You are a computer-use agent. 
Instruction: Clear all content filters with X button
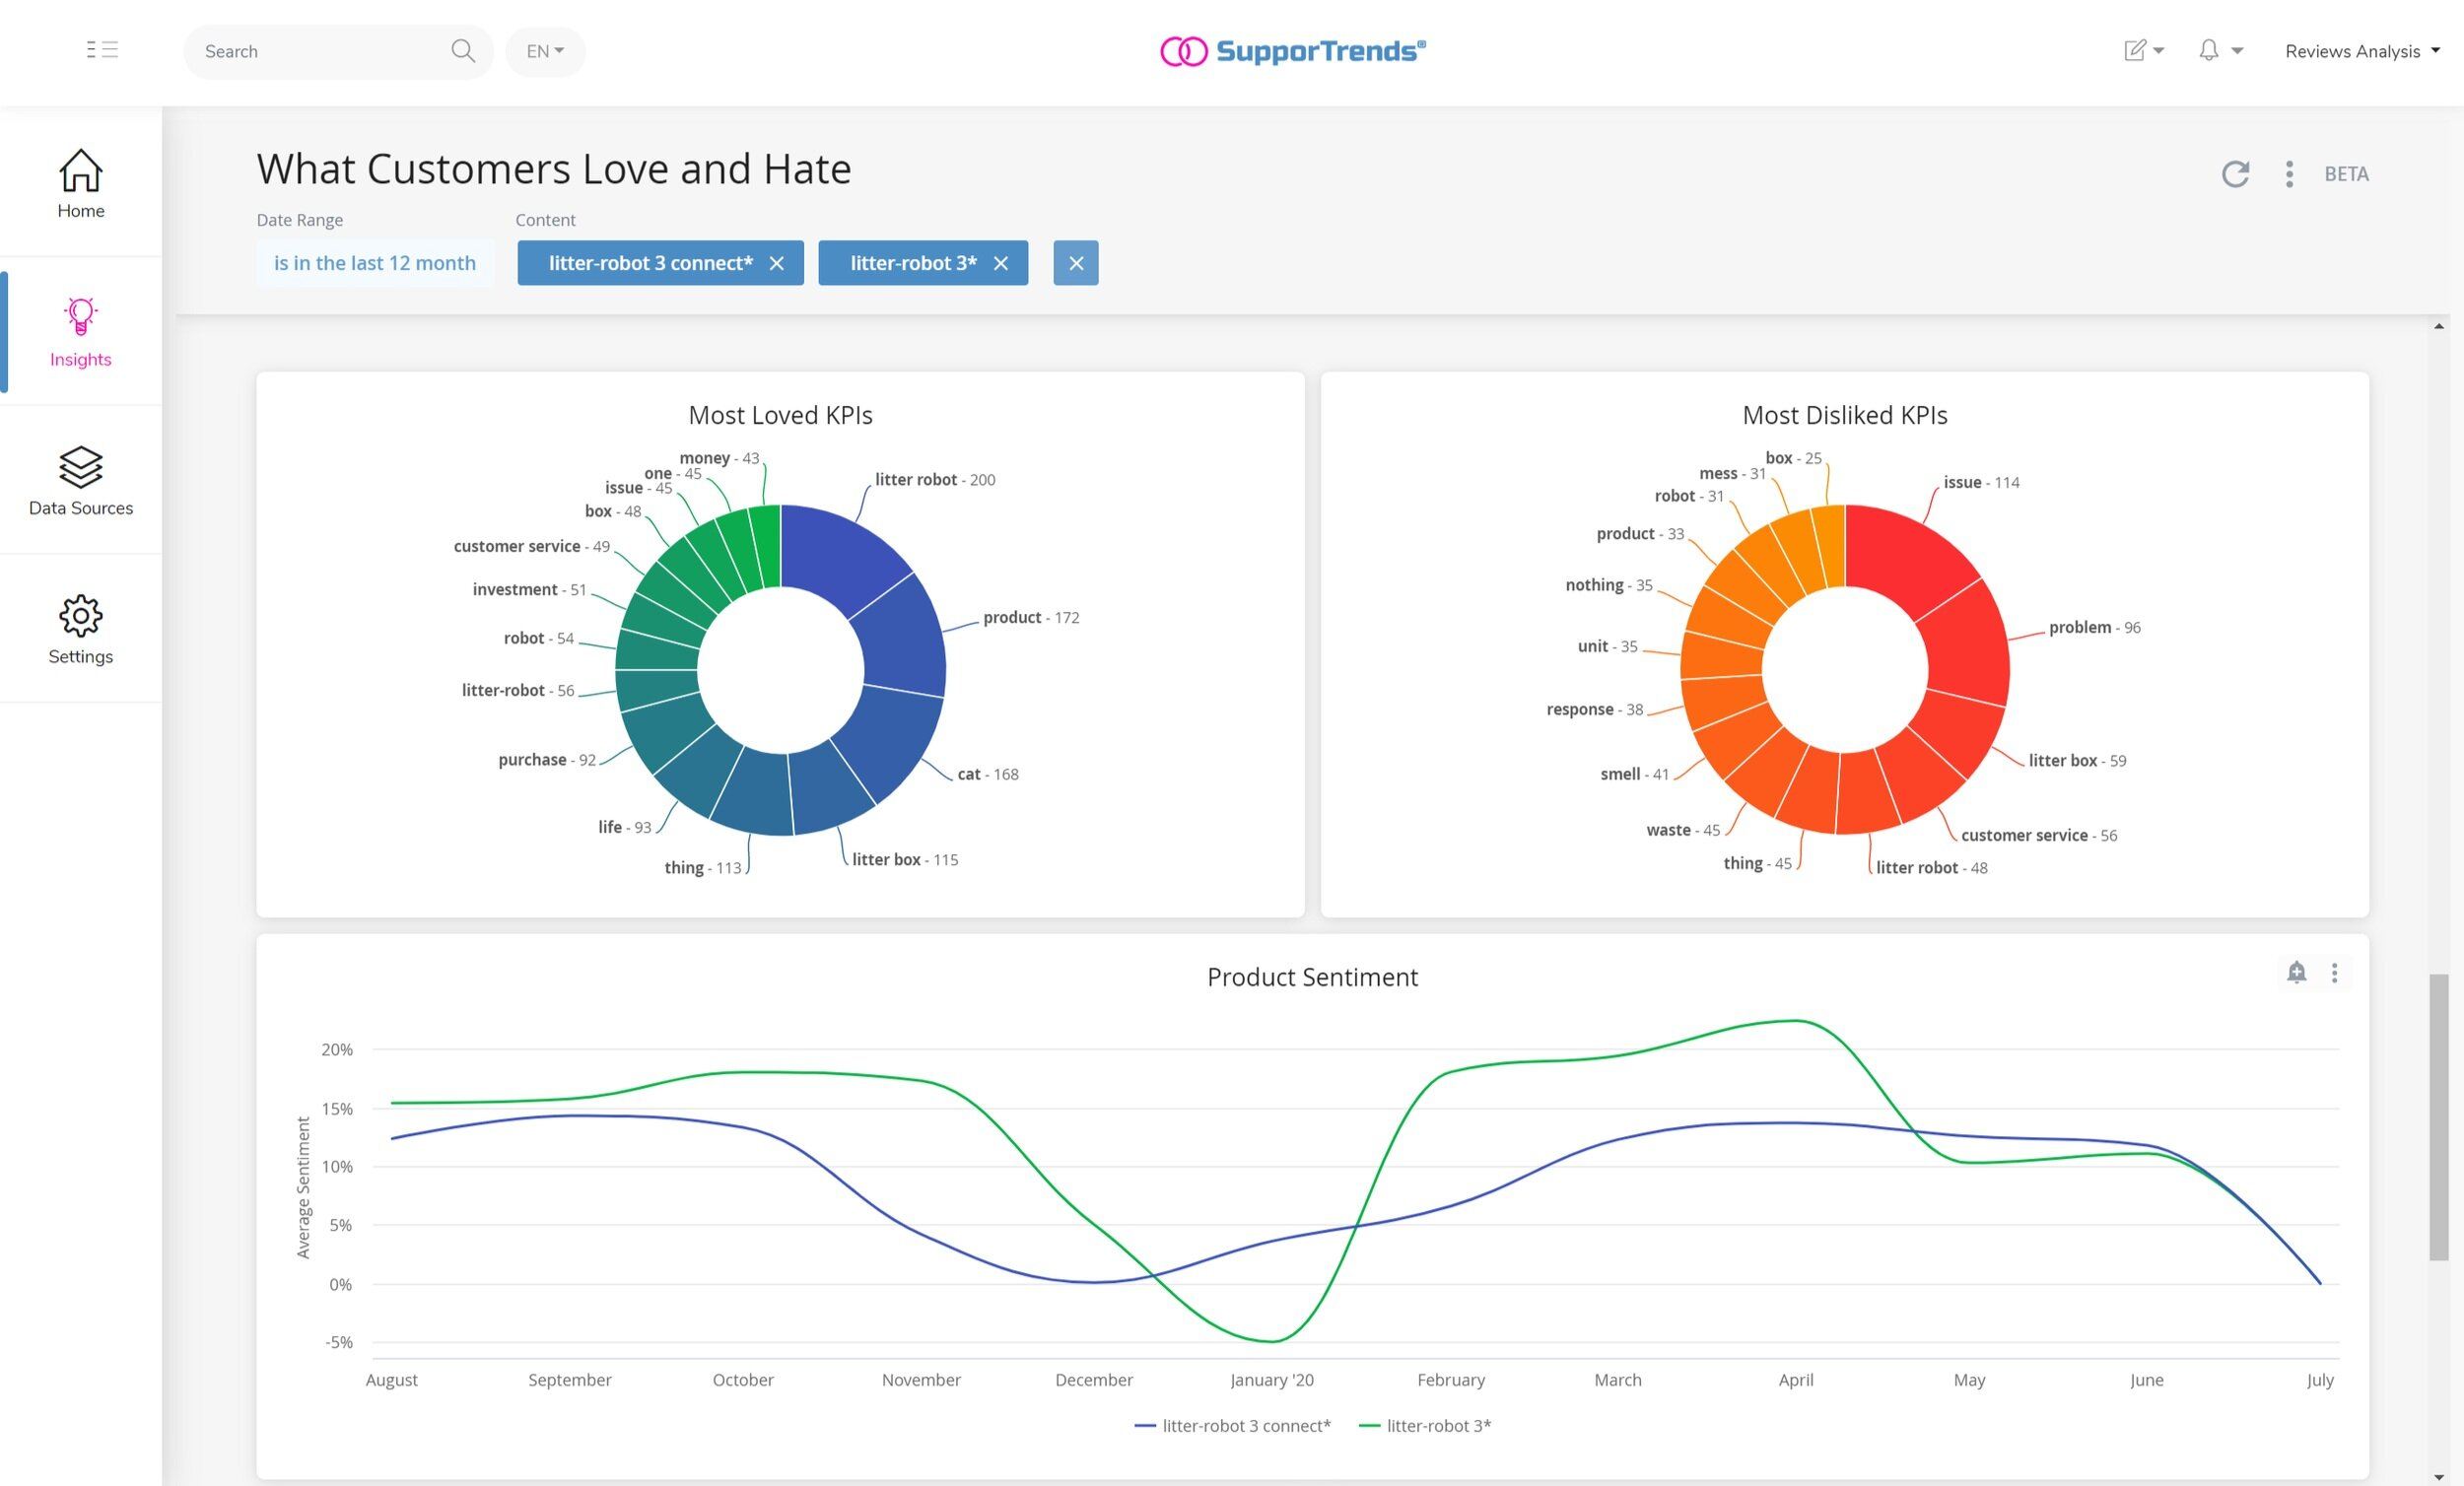click(x=1076, y=263)
